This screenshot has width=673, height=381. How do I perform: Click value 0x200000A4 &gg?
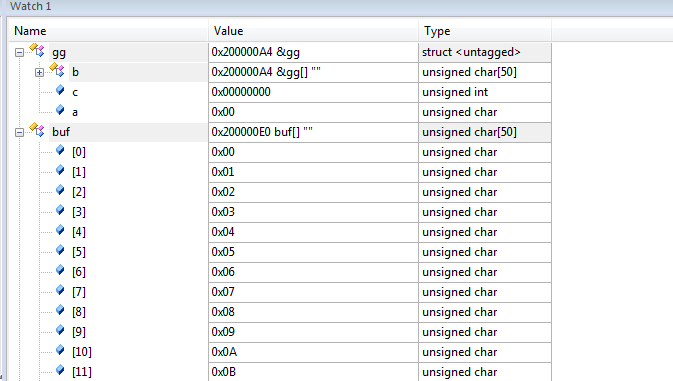pyautogui.click(x=256, y=52)
